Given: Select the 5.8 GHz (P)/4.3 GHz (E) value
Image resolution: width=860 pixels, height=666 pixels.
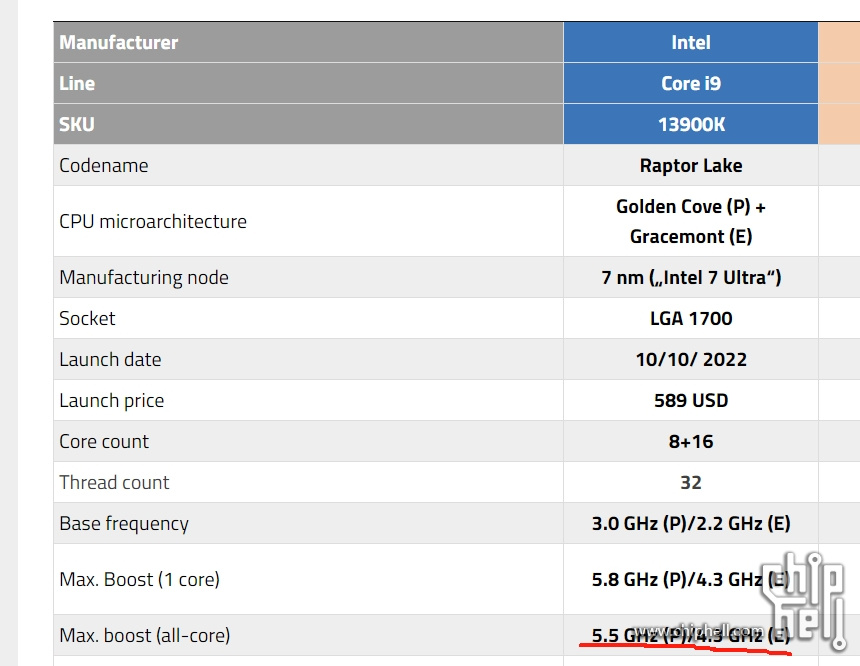Looking at the screenshot, I should [691, 580].
